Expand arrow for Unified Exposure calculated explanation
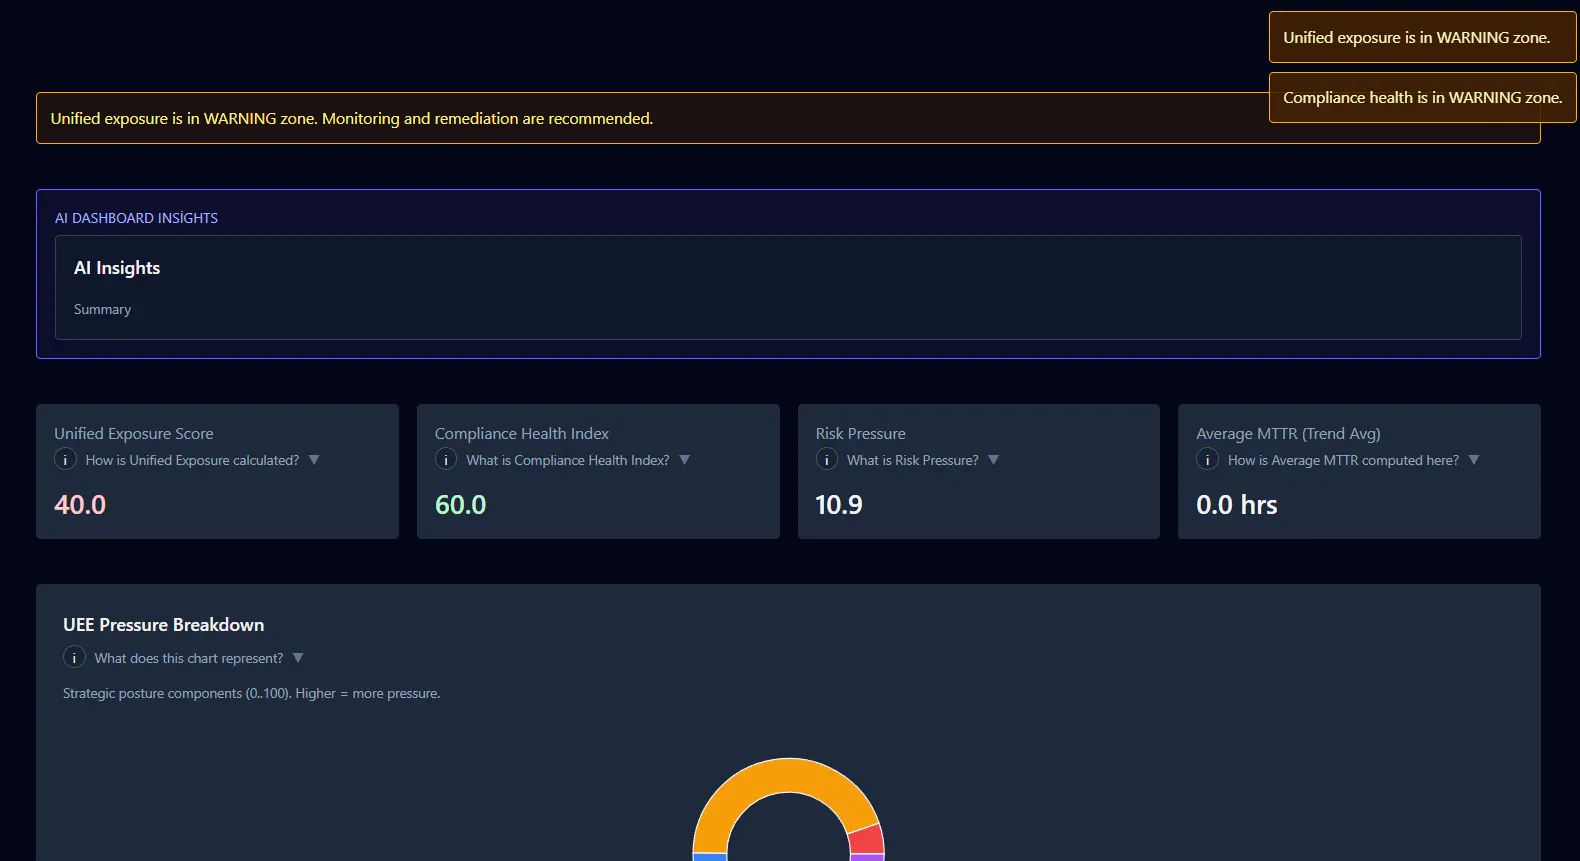1580x861 pixels. pos(314,460)
